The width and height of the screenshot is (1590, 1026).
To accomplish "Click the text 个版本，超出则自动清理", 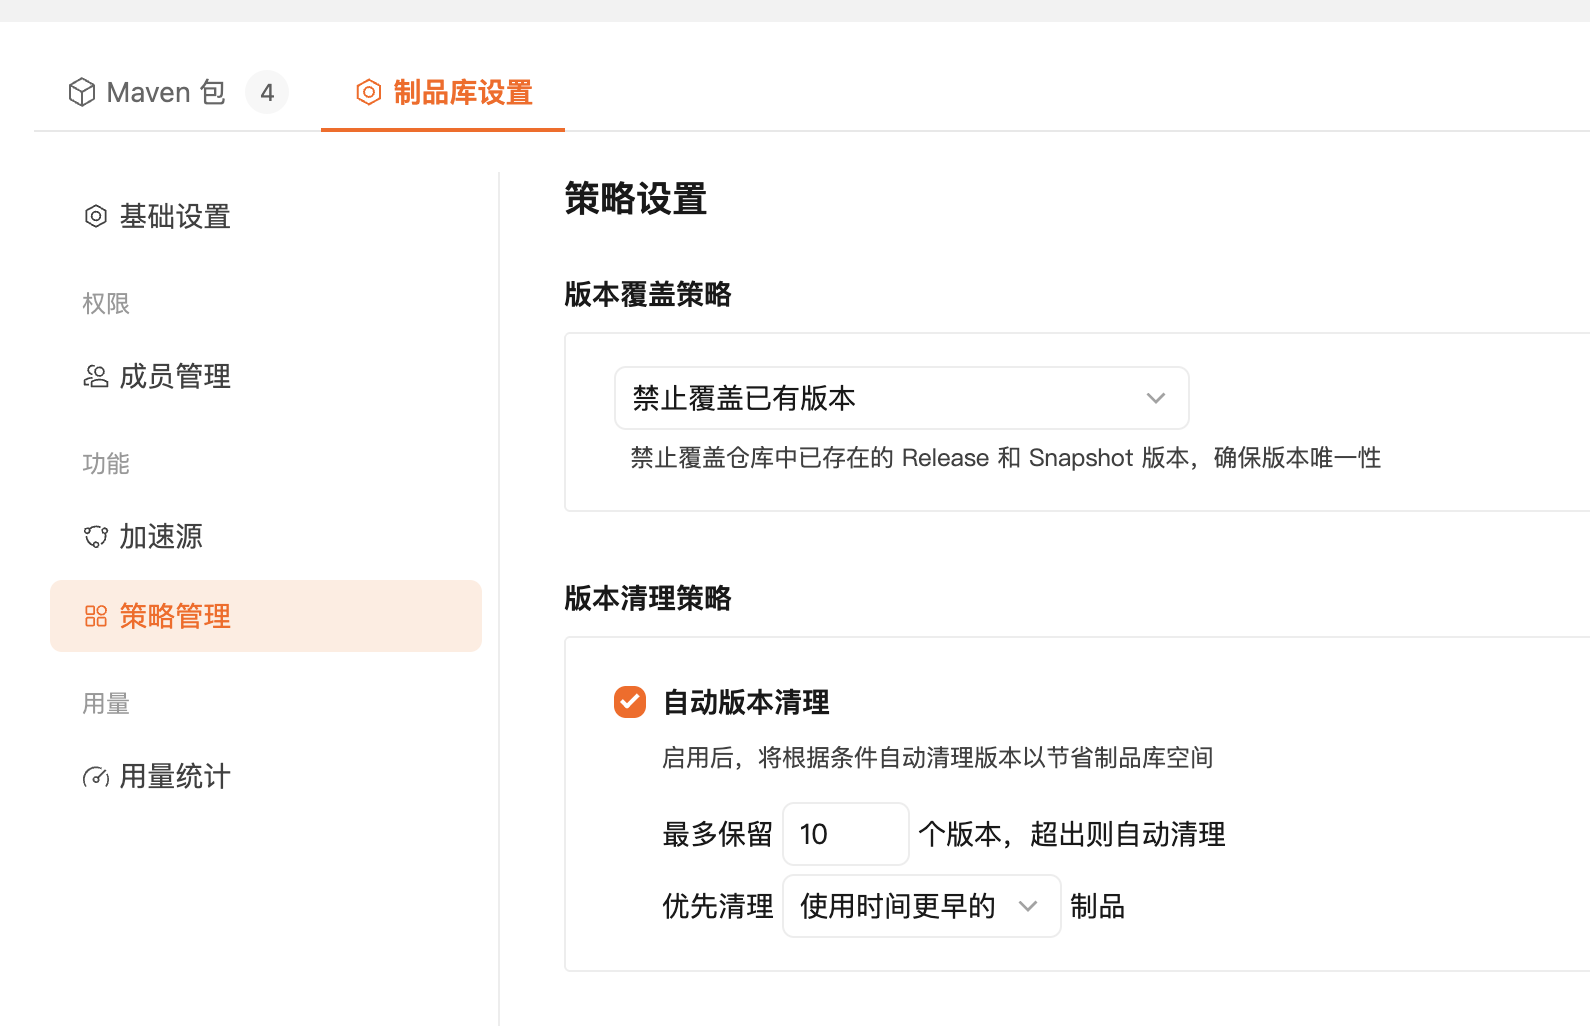I will [1072, 834].
